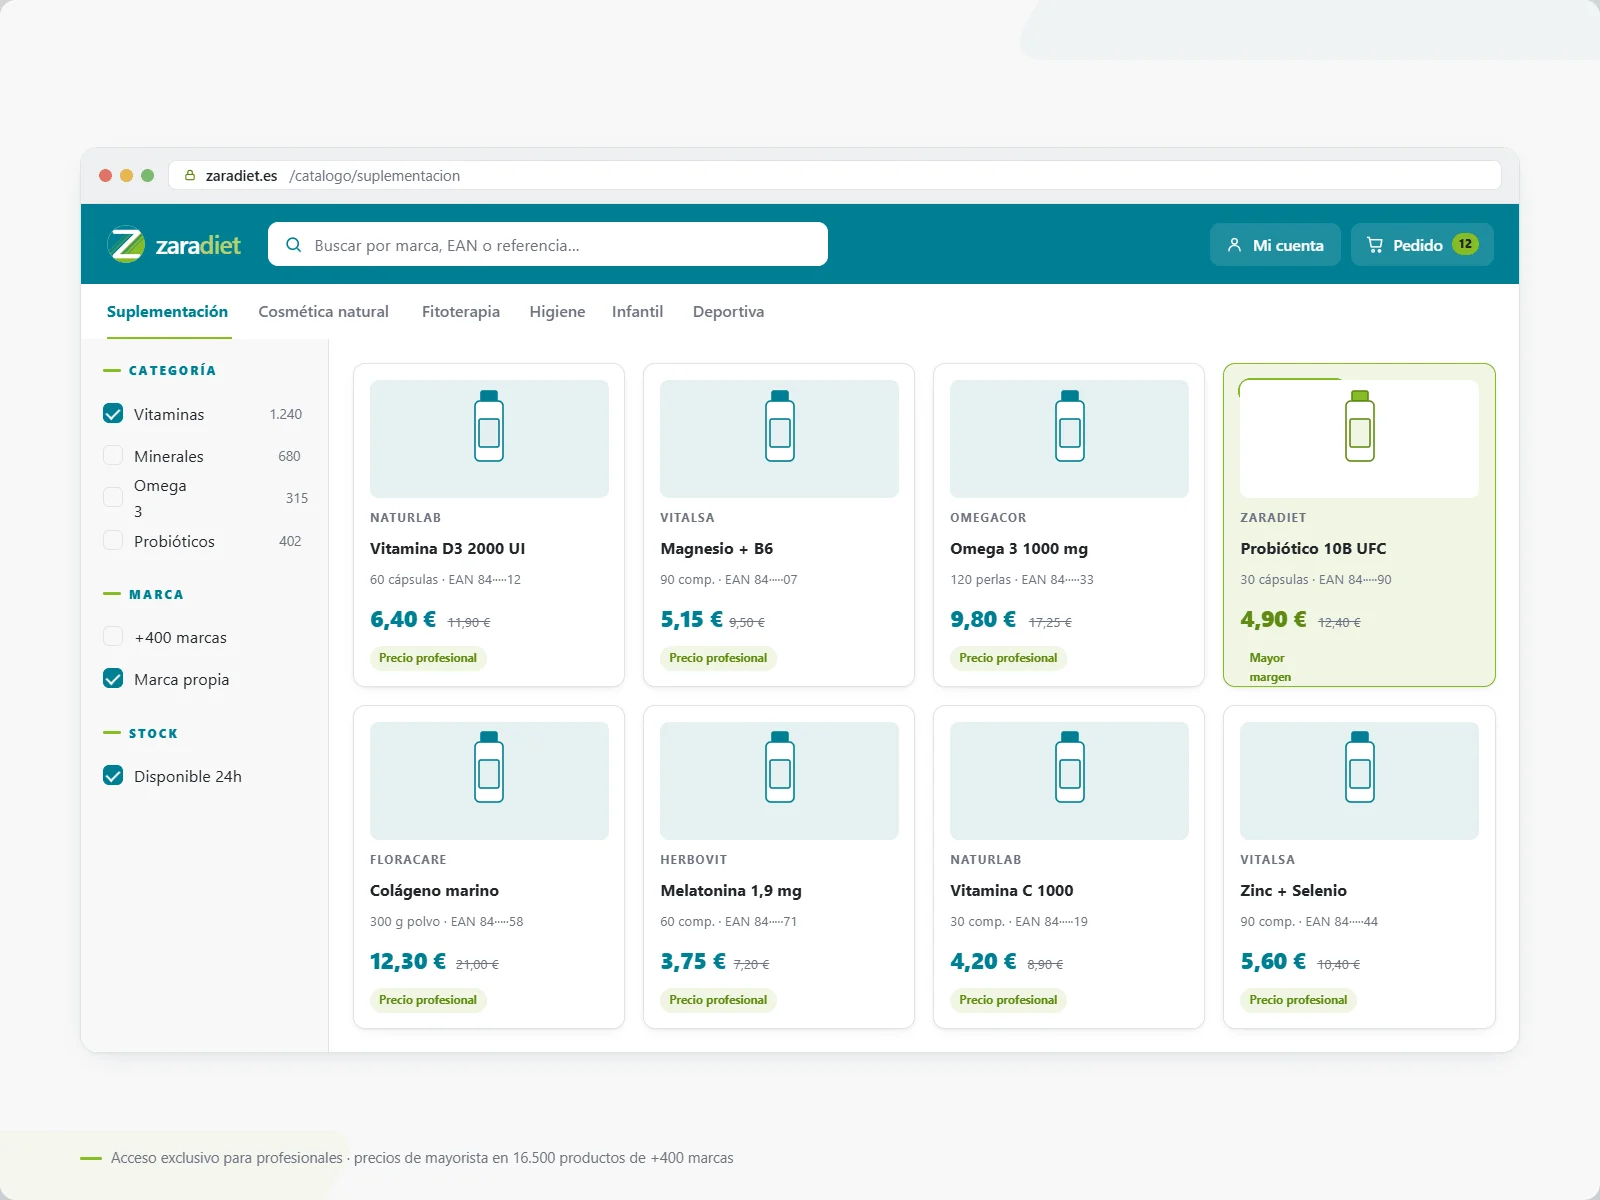
Task: Uncheck the Marca propia filter
Action: click(113, 679)
